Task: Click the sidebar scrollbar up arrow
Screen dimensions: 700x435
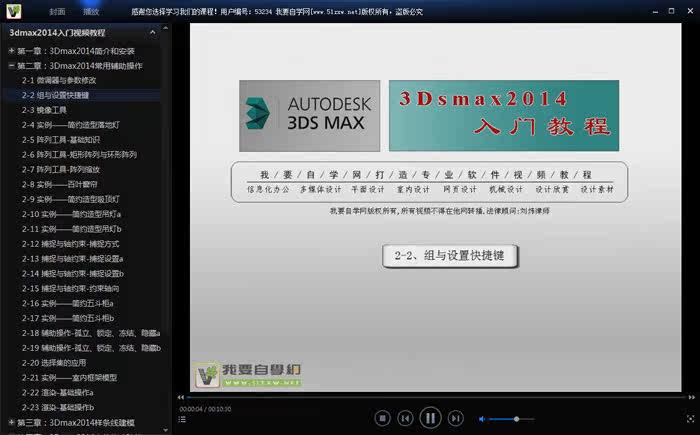Action: coord(166,28)
